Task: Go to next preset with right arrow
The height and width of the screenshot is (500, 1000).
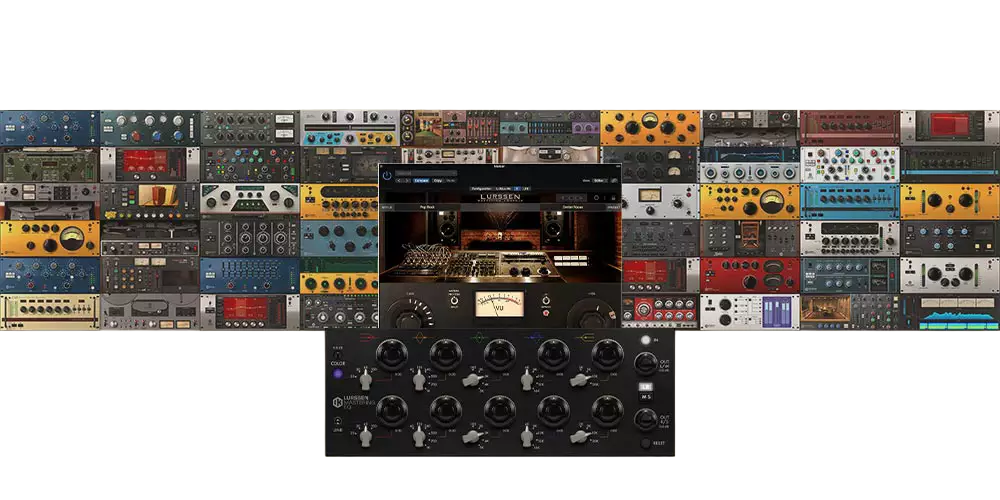Action: 408,180
